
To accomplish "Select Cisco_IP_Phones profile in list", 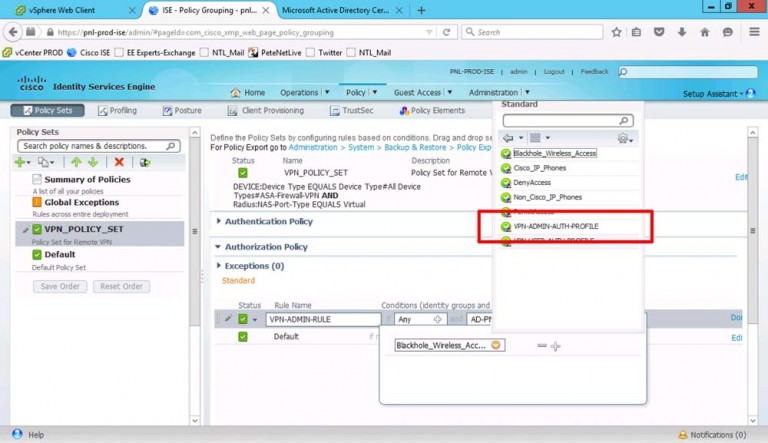I will tap(540, 168).
